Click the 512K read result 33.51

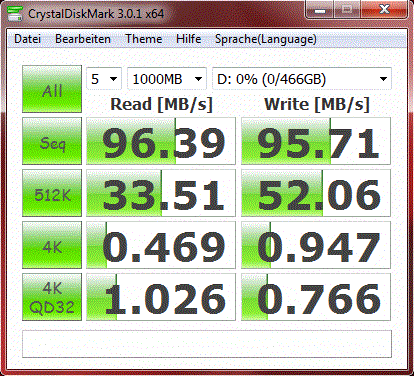pyautogui.click(x=161, y=193)
